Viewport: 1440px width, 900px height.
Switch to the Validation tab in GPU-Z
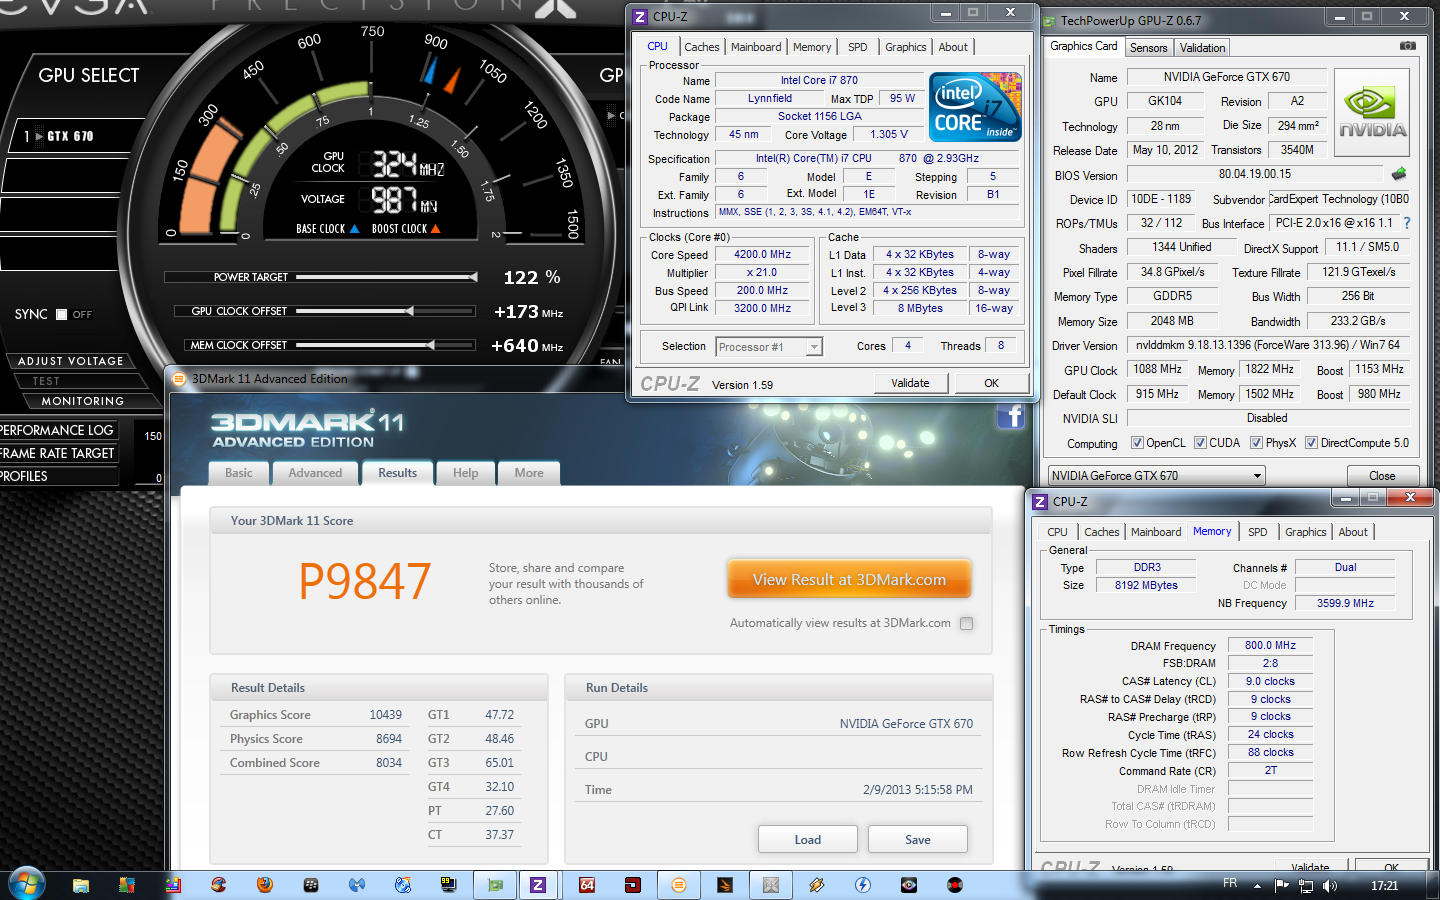(x=1202, y=48)
